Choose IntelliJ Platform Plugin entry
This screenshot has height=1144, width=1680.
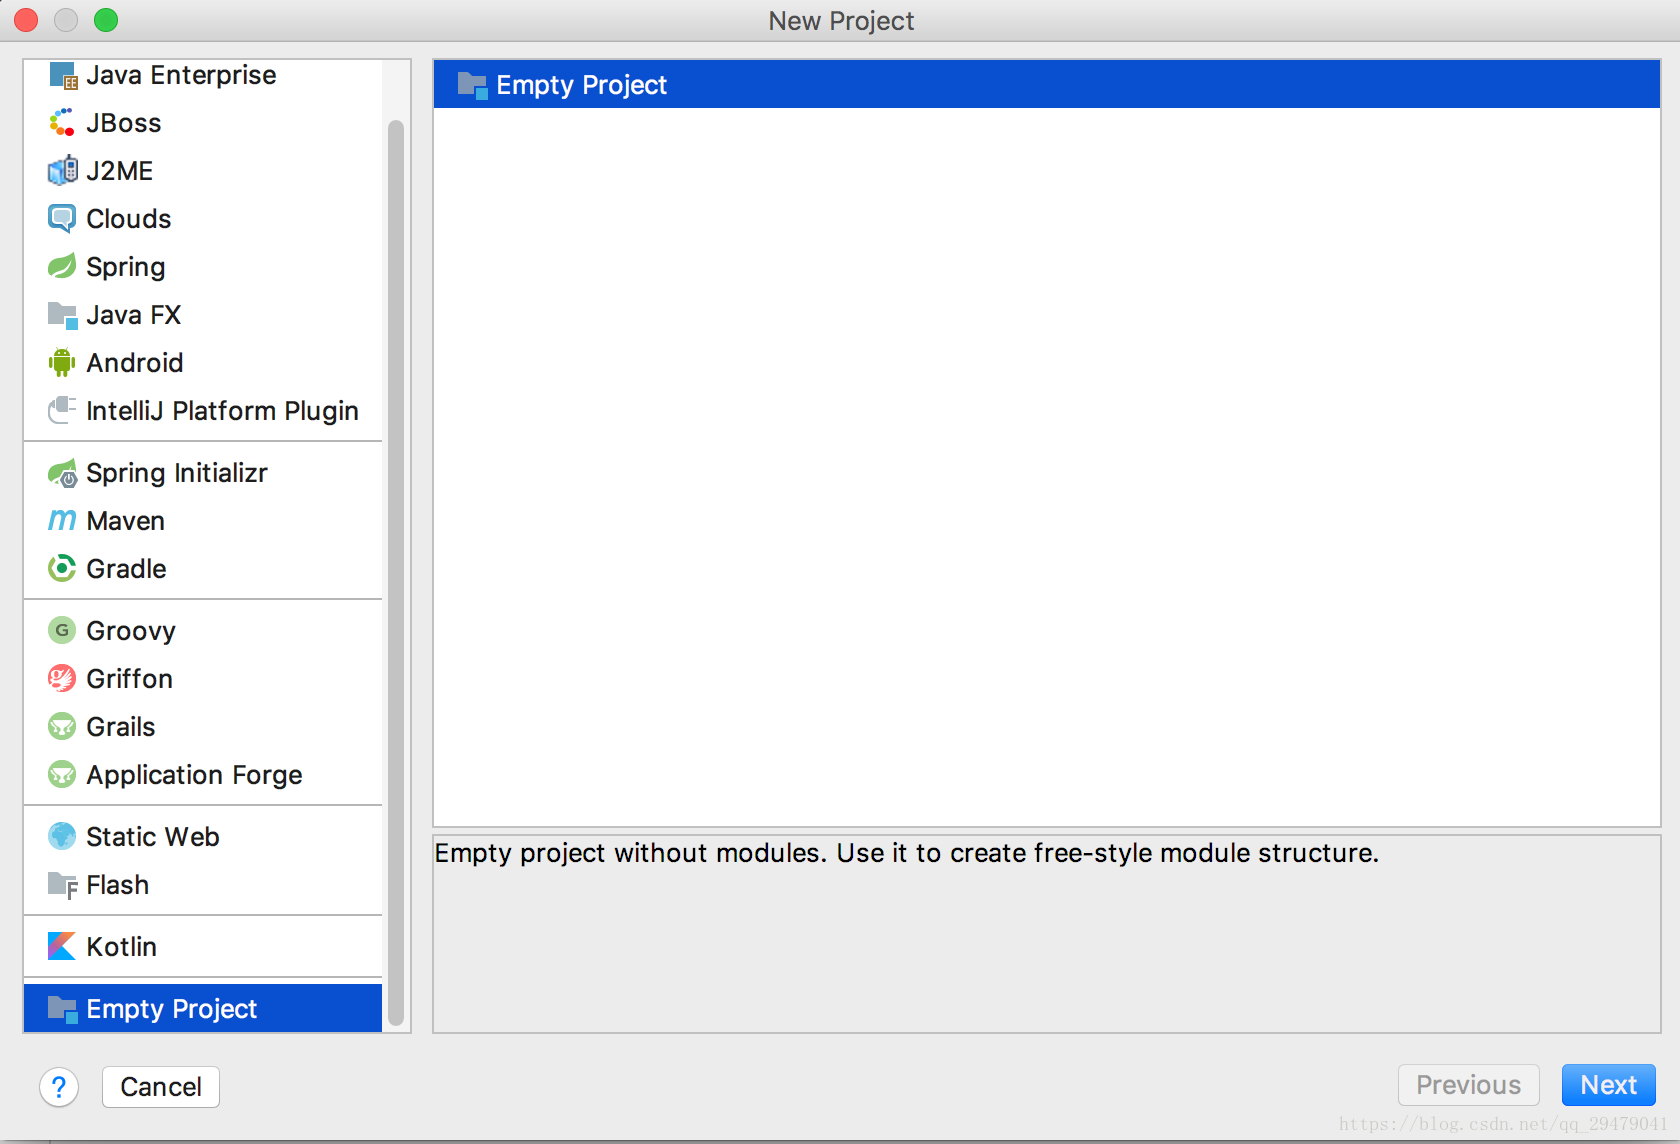tap(203, 411)
